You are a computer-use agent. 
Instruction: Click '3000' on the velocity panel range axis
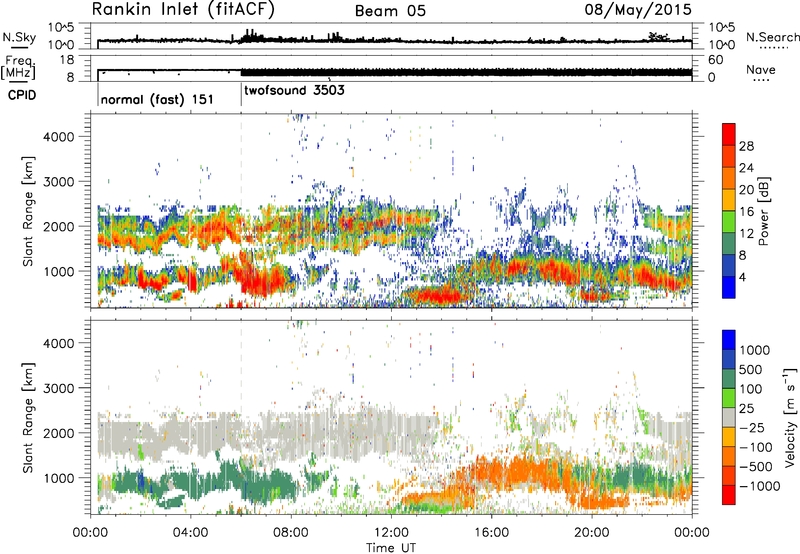click(59, 388)
